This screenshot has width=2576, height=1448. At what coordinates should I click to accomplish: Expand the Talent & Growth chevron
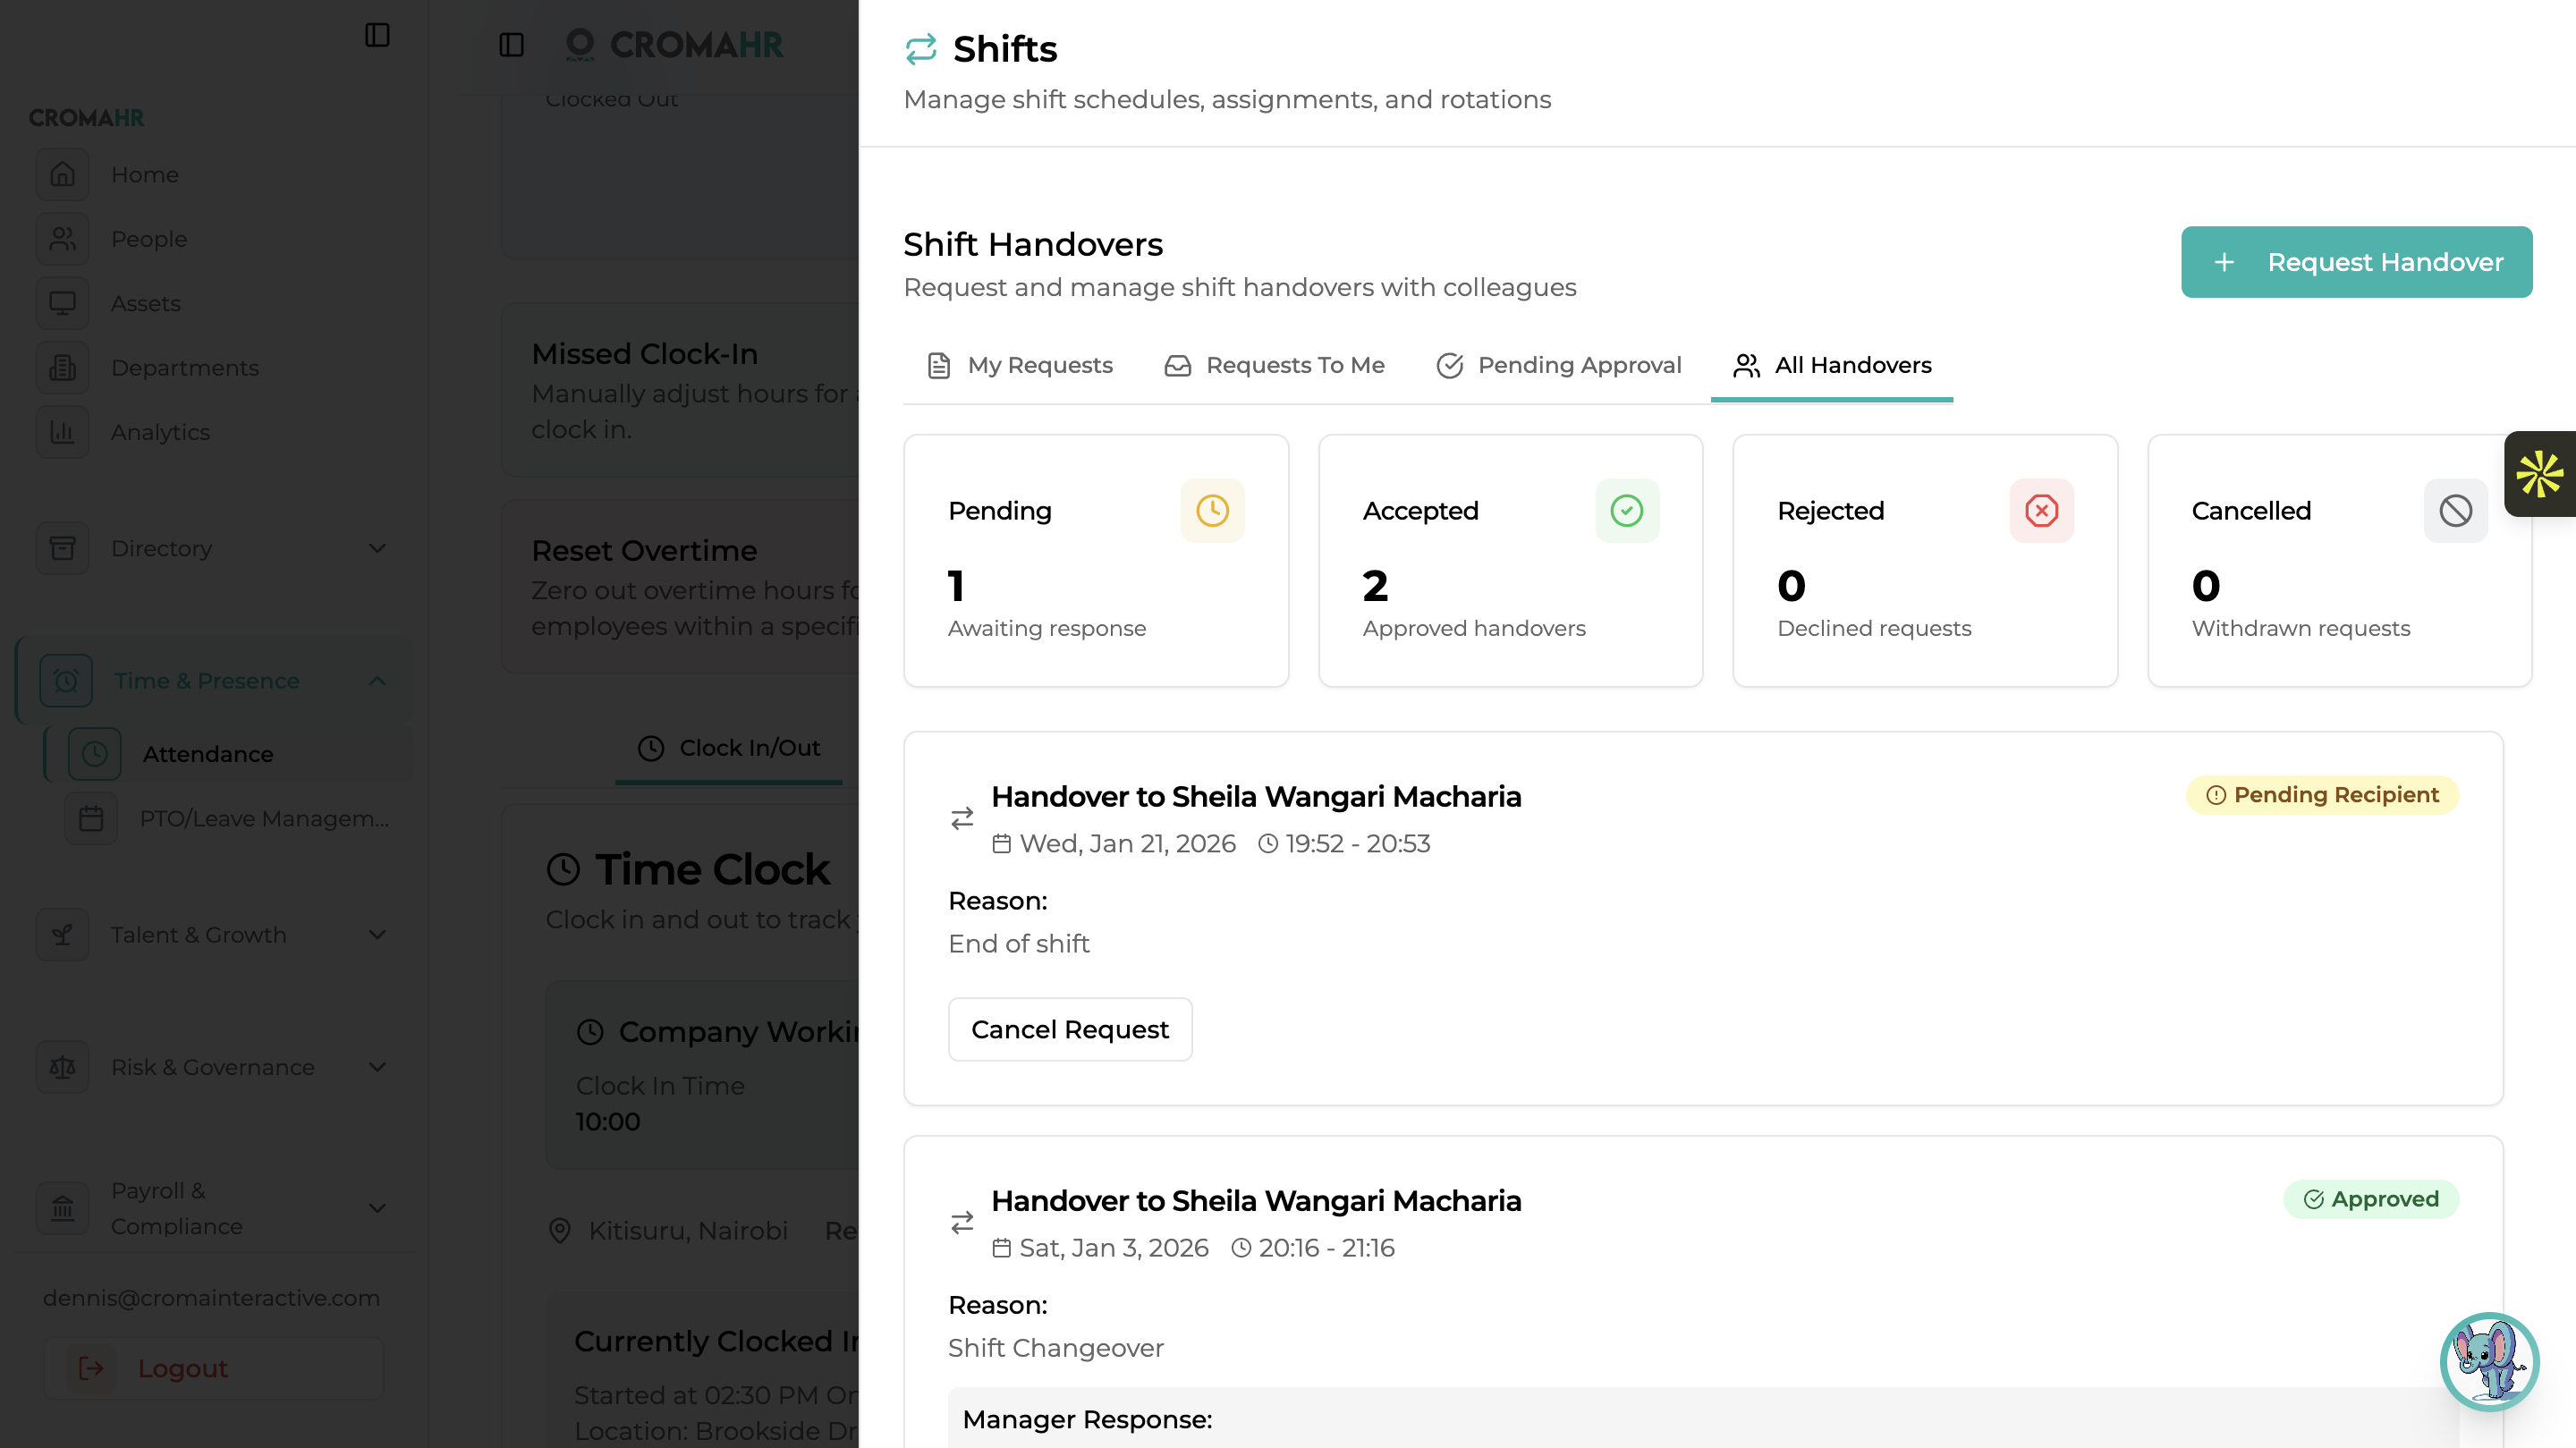click(x=377, y=935)
